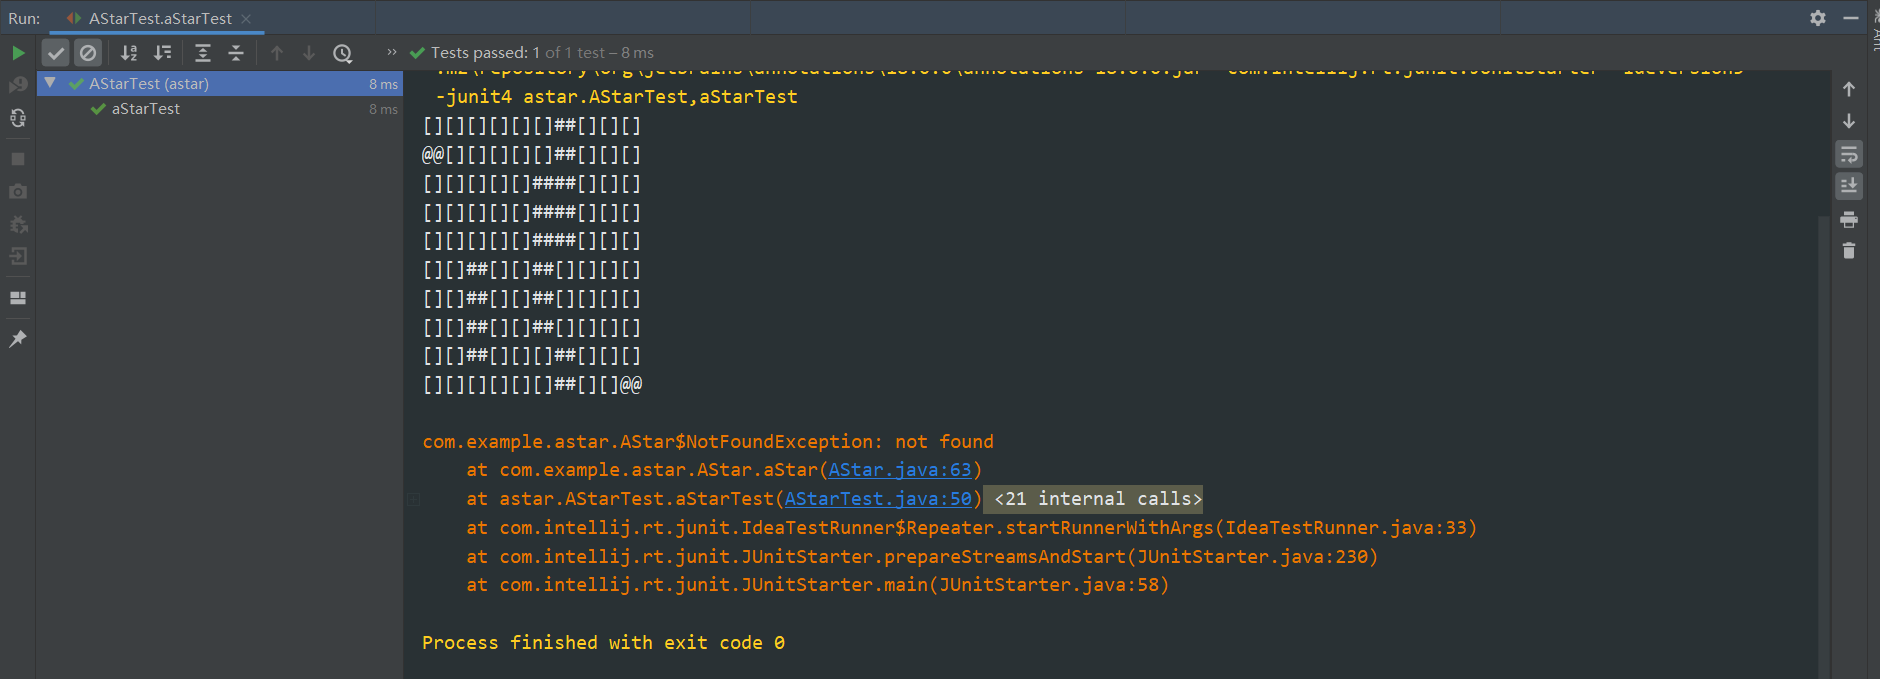Rerun the AStarTest with the green play icon
The image size is (1880, 679).
point(18,53)
